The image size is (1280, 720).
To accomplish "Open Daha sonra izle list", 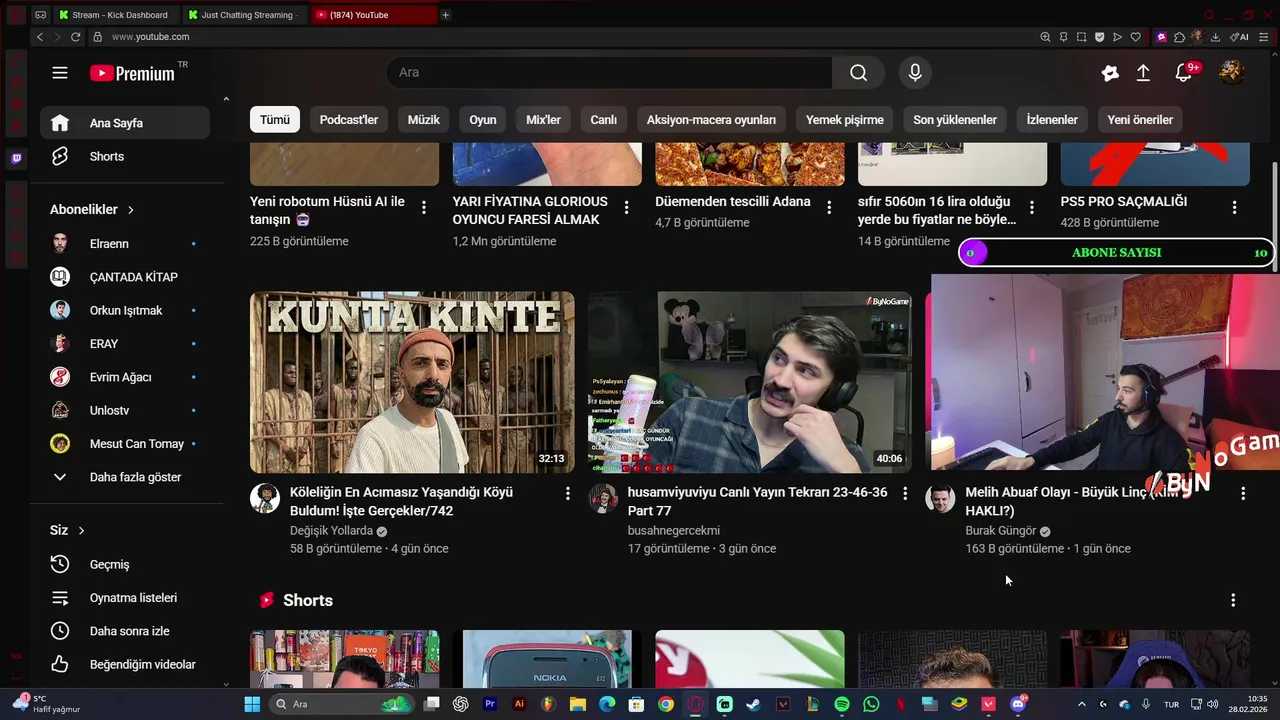I will coord(125,631).
